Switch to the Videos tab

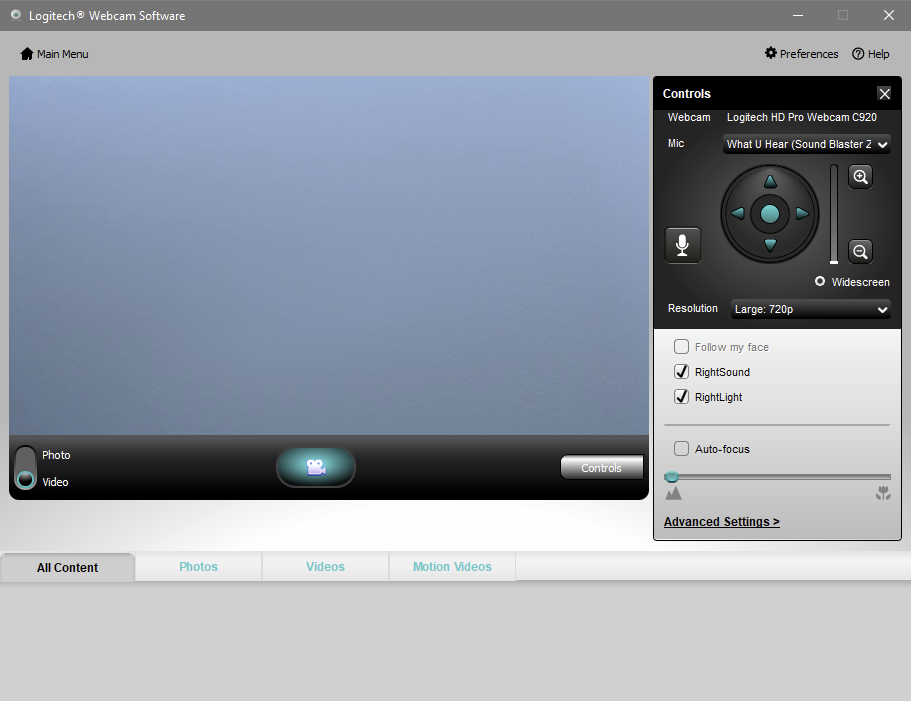pyautogui.click(x=325, y=566)
